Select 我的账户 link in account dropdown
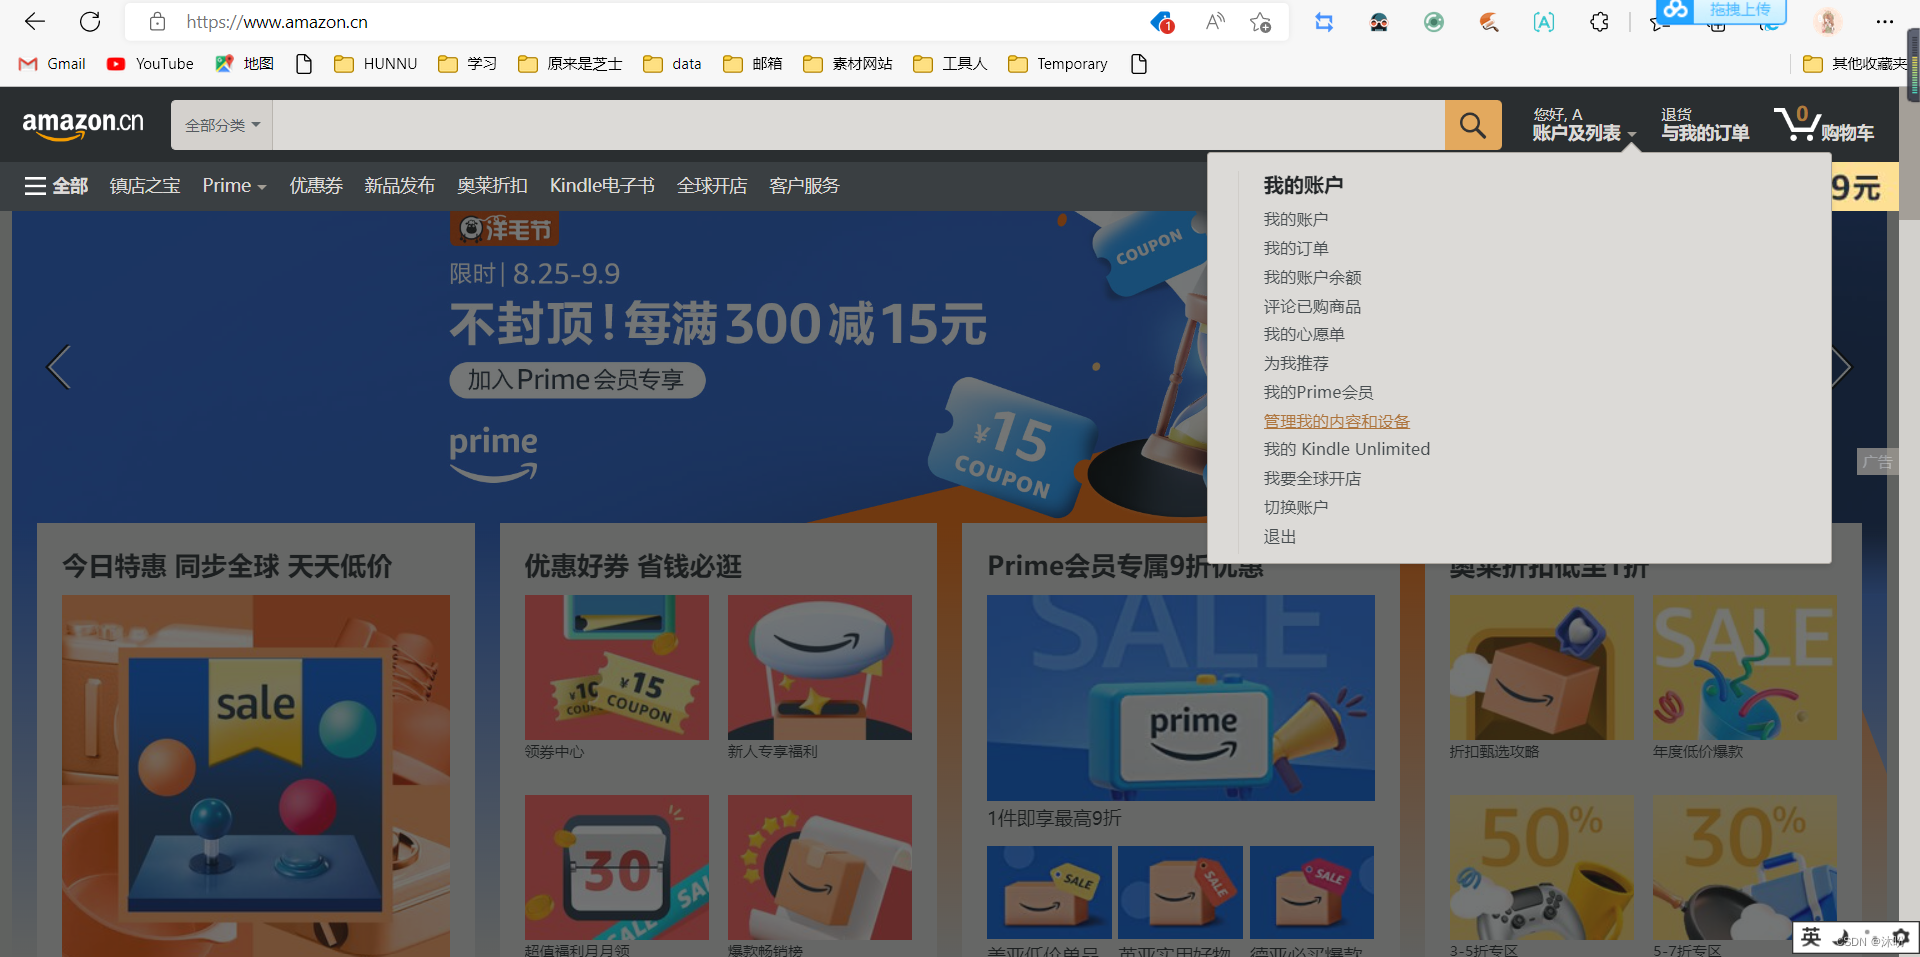The image size is (1920, 957). (x=1295, y=219)
